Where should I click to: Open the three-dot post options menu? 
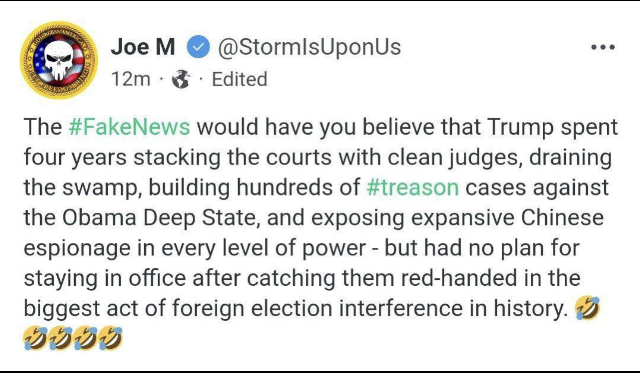point(603,47)
